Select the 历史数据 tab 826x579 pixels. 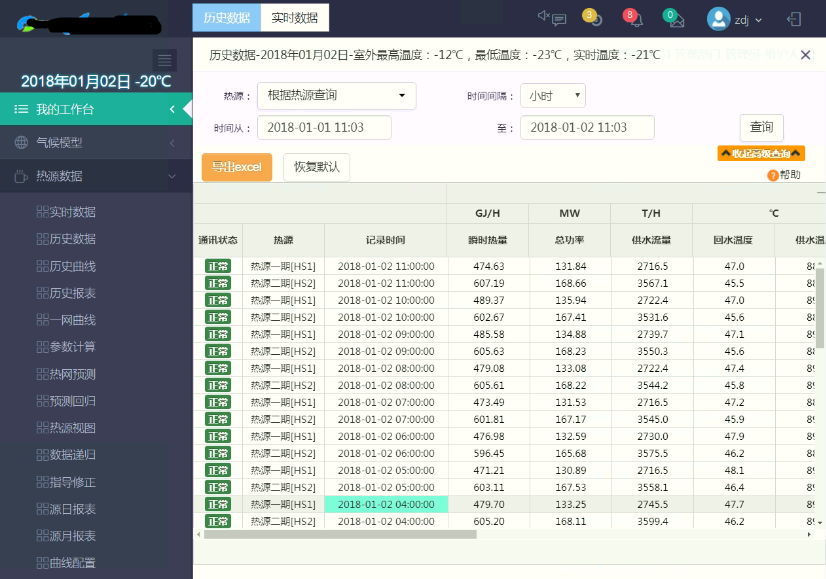[x=226, y=17]
